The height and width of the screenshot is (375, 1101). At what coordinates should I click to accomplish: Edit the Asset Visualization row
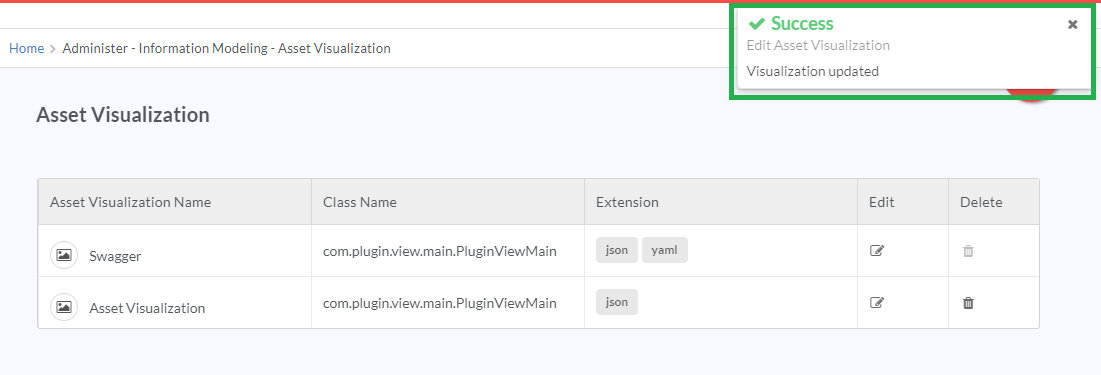pos(876,303)
